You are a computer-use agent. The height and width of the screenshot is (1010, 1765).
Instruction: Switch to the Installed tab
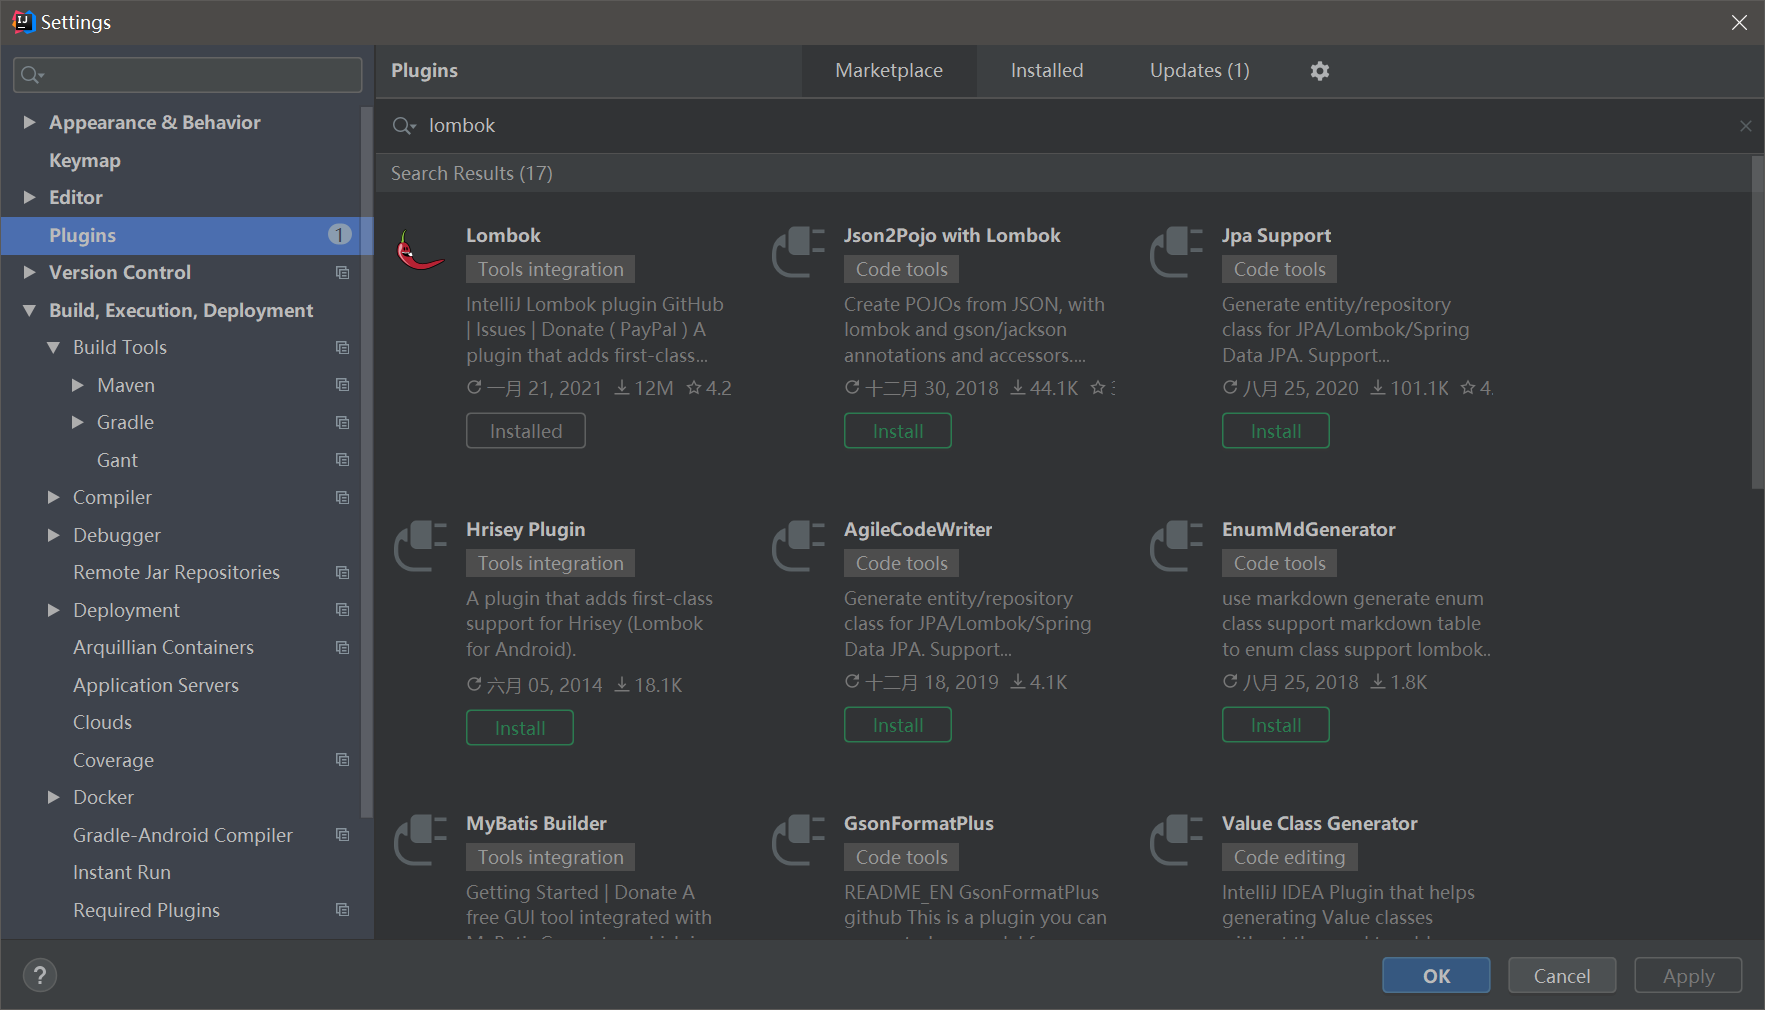point(1046,71)
